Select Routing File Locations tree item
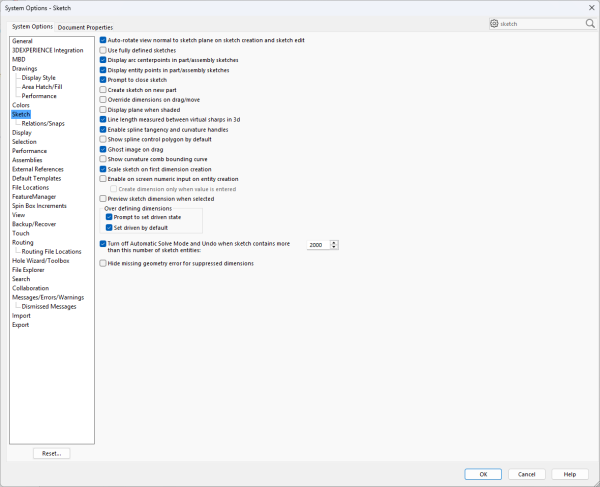 [51, 251]
